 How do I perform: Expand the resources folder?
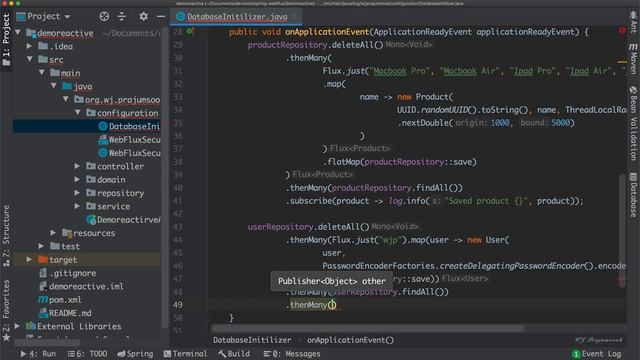[x=53, y=233]
